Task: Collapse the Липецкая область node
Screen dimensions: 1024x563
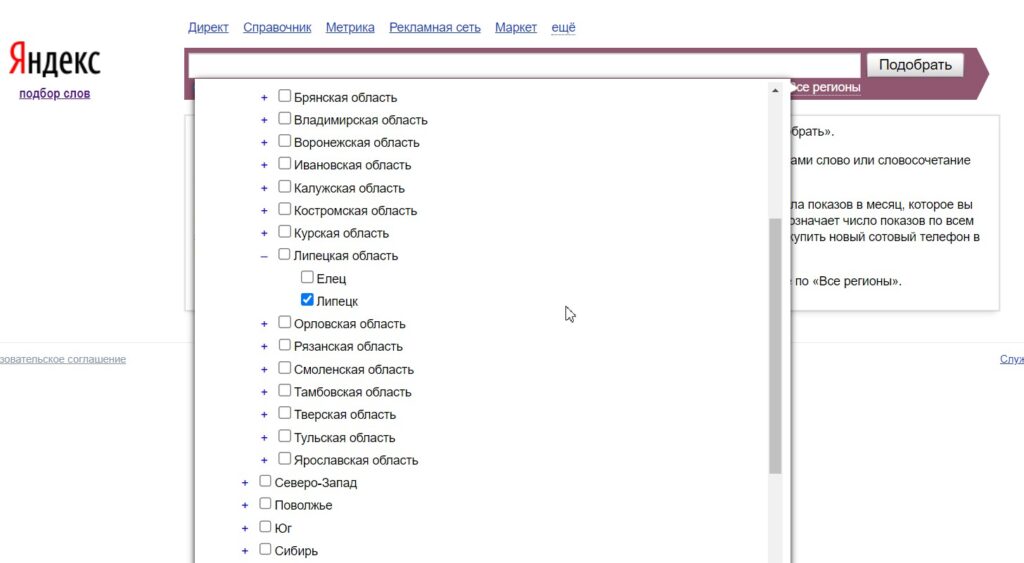Action: point(264,257)
